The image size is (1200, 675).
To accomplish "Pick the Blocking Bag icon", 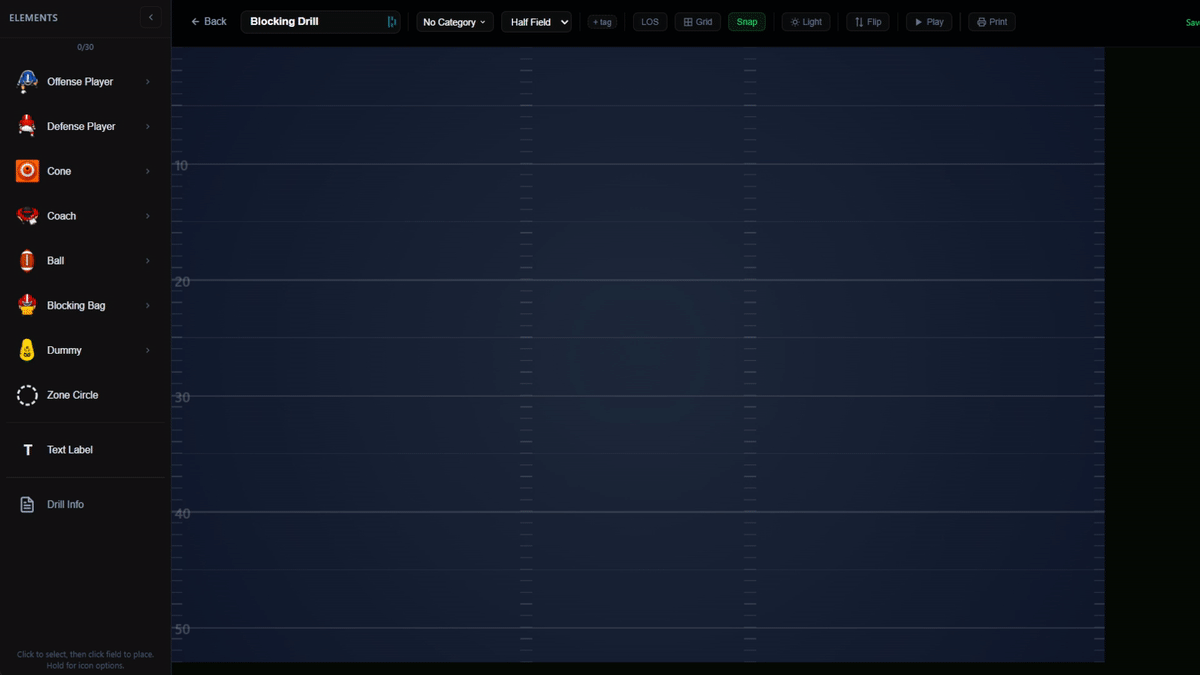I will pyautogui.click(x=27, y=305).
